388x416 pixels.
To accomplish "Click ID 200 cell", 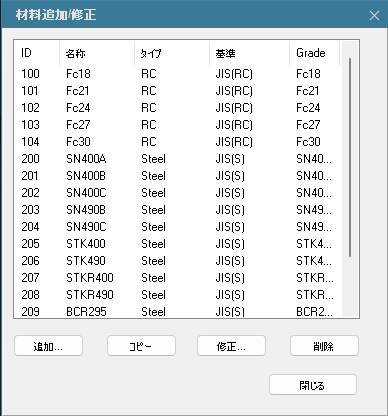I will tap(30, 159).
